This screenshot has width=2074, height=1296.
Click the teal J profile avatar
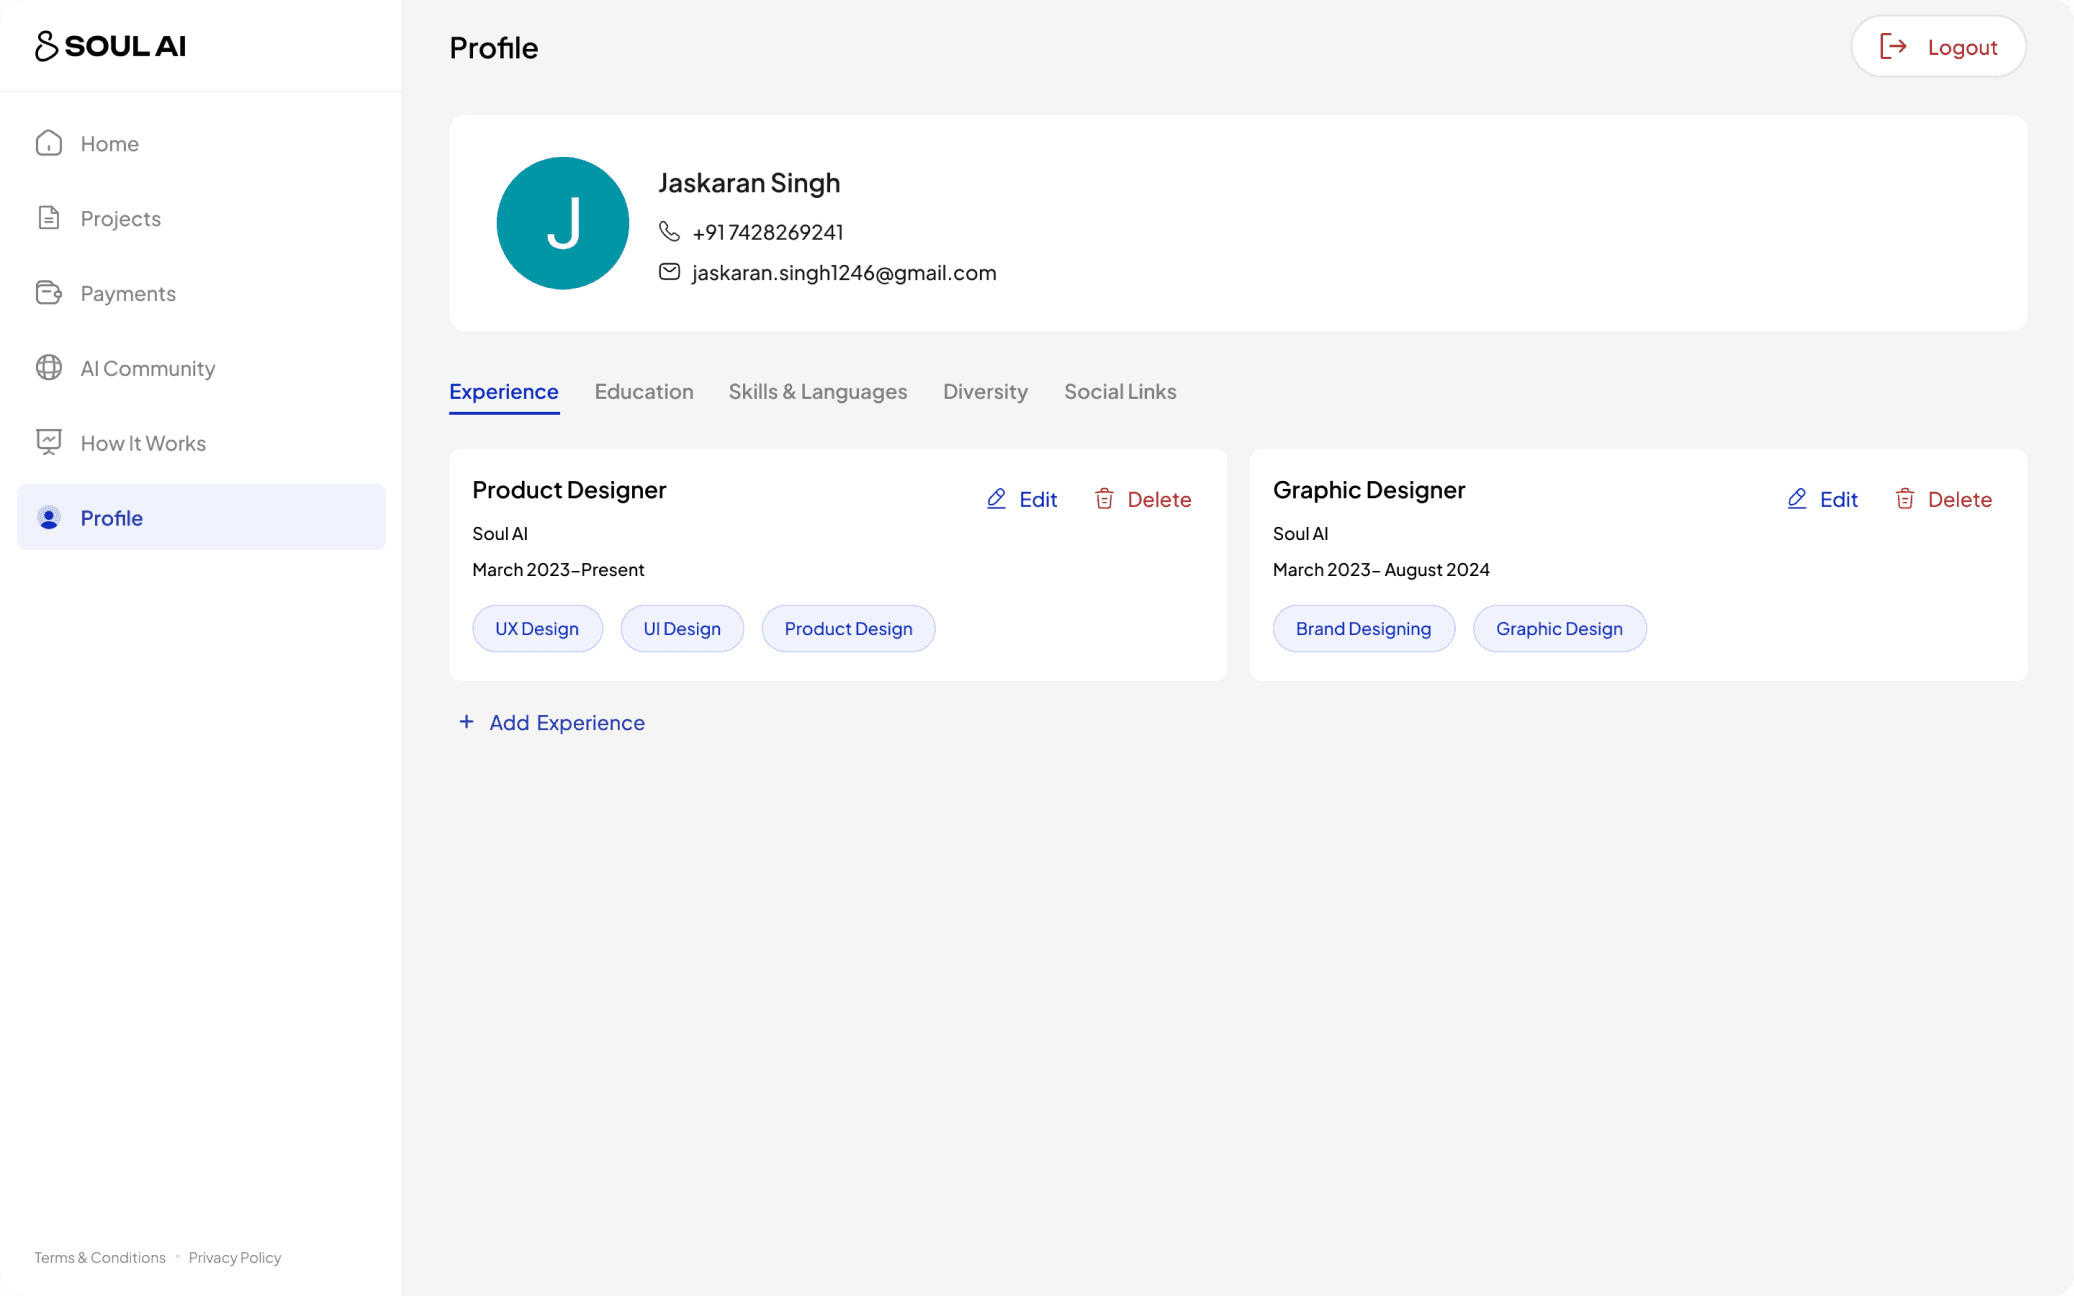pyautogui.click(x=563, y=223)
